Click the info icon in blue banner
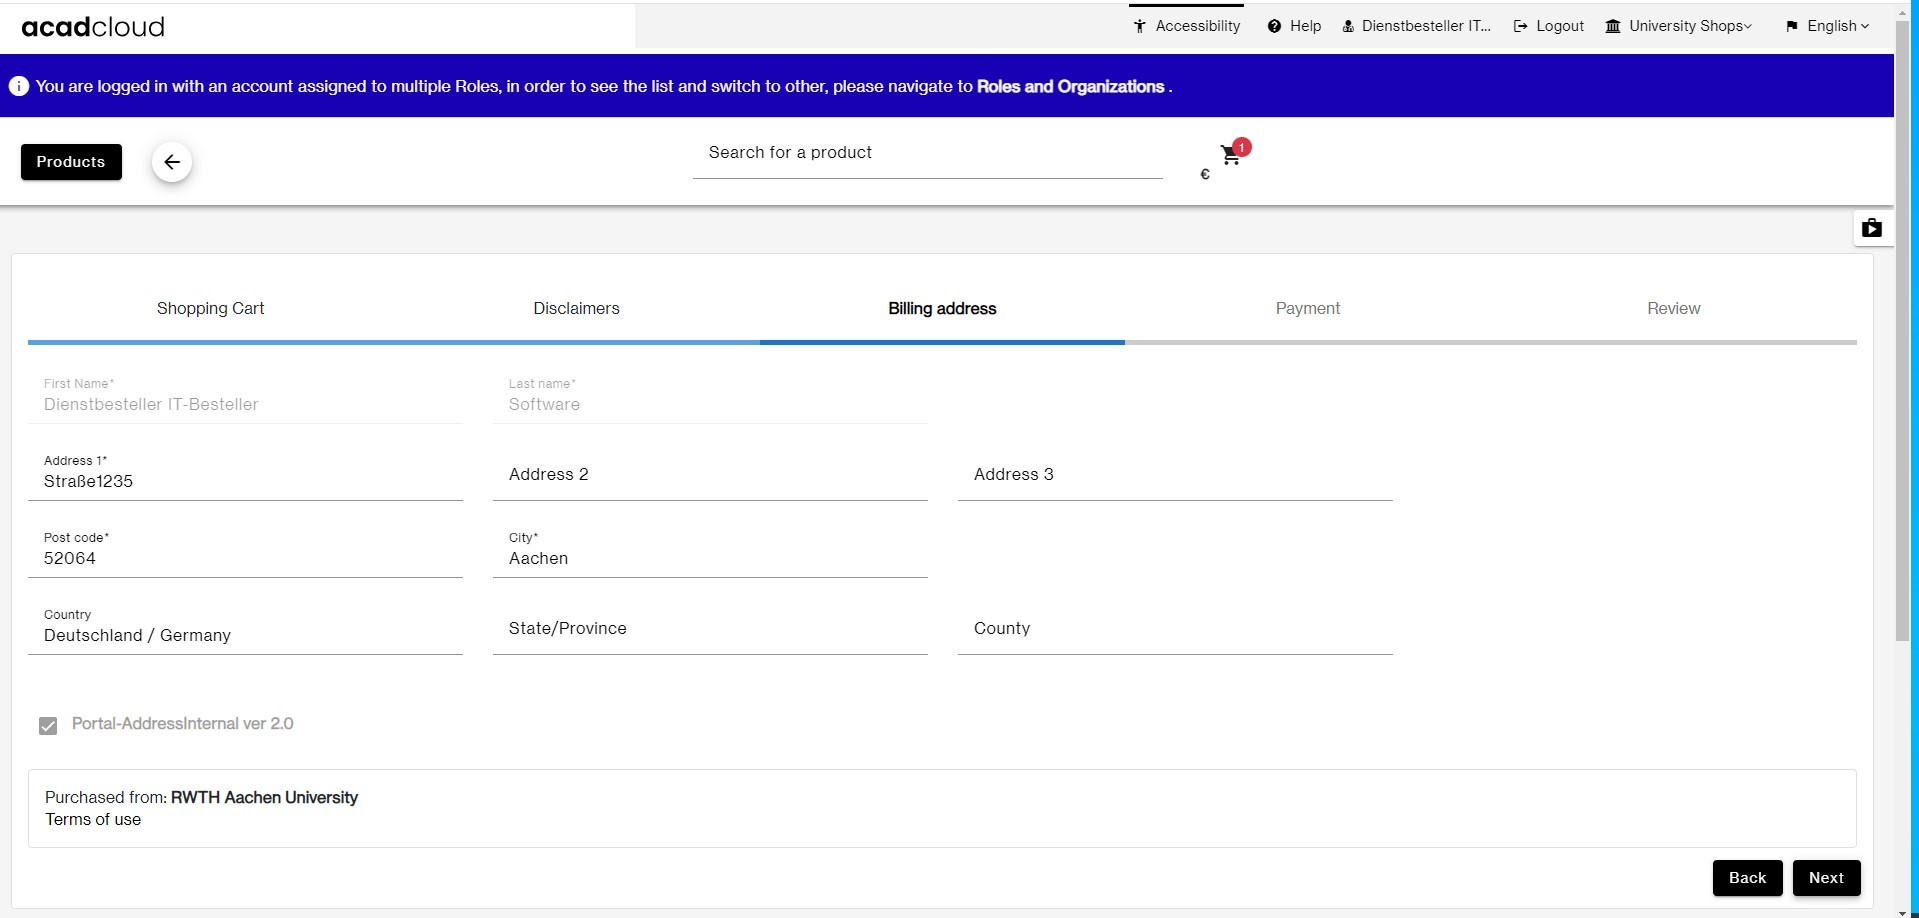Image resolution: width=1919 pixels, height=918 pixels. click(19, 86)
